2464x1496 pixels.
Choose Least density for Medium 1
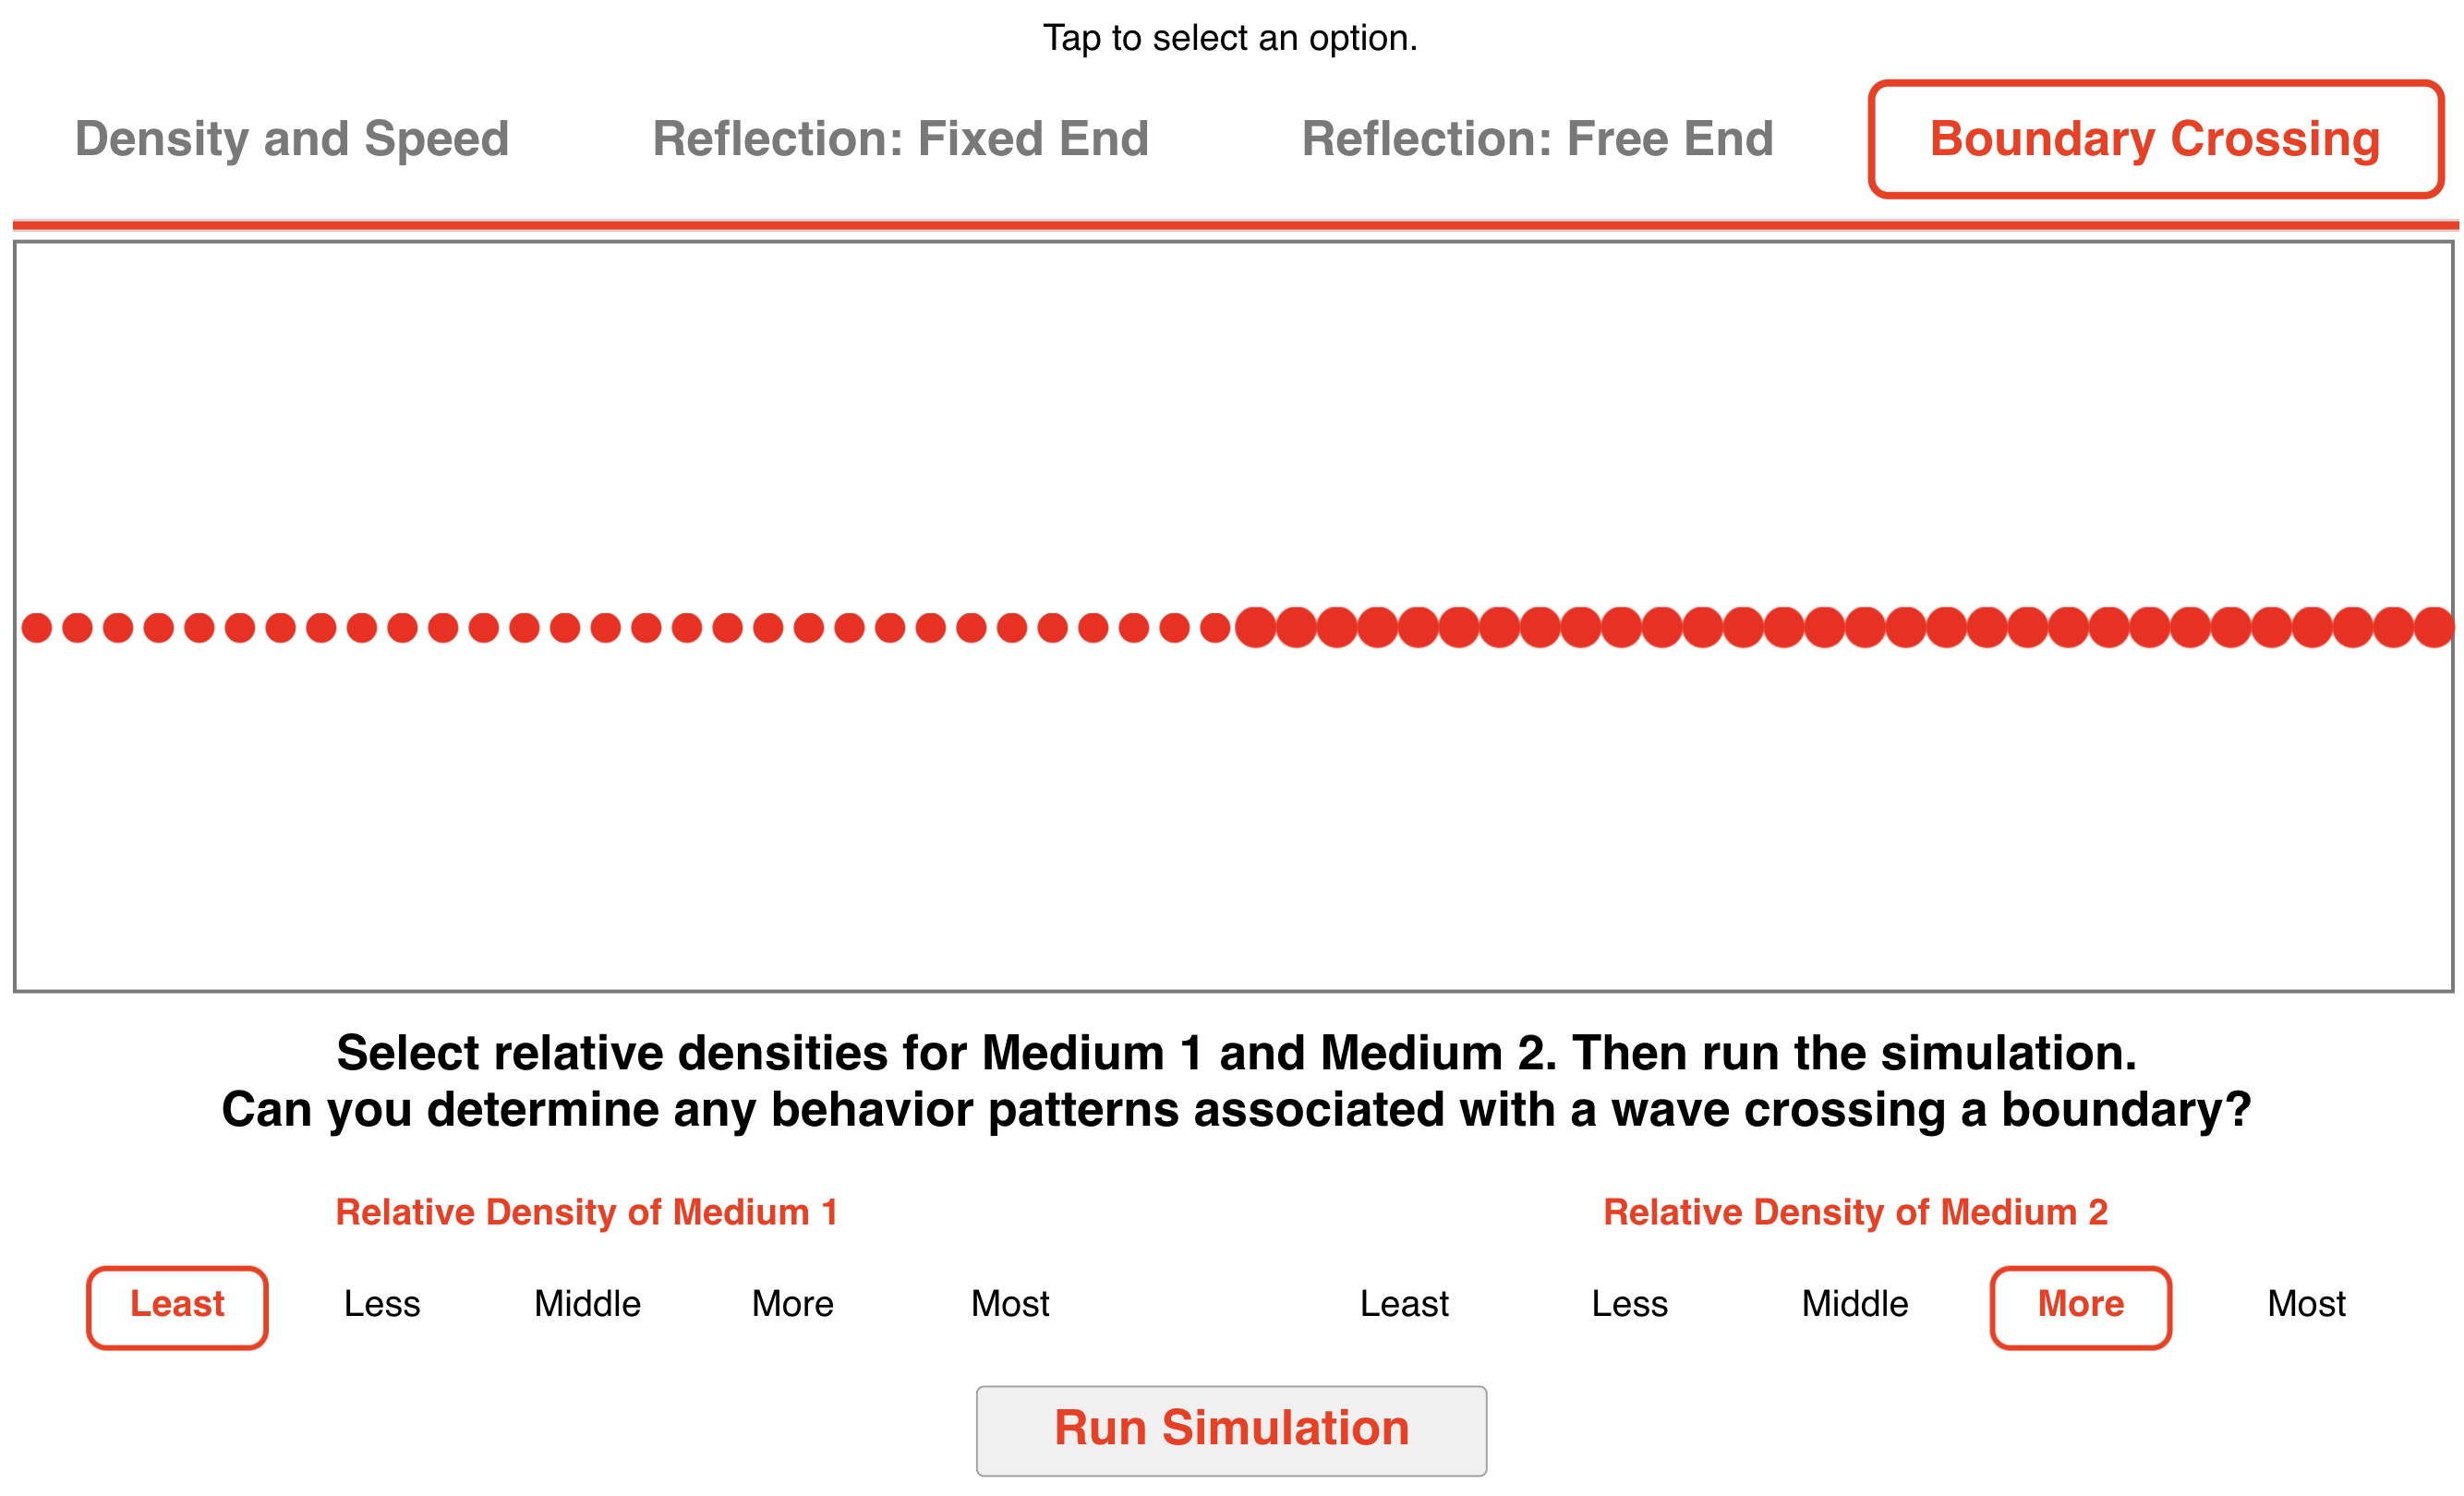177,1304
